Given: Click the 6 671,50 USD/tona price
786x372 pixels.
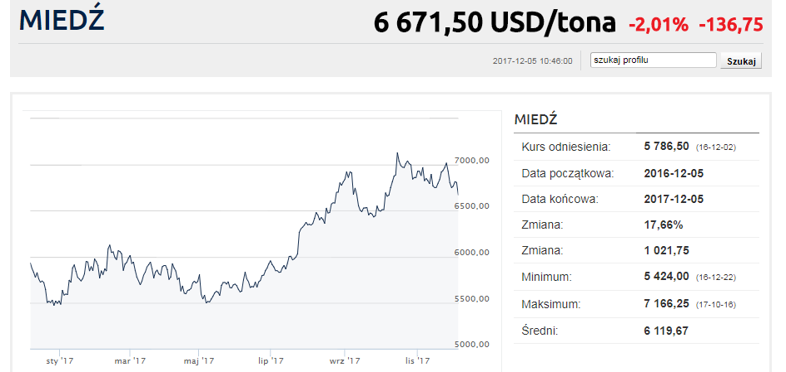Looking at the screenshot, I should point(494,23).
